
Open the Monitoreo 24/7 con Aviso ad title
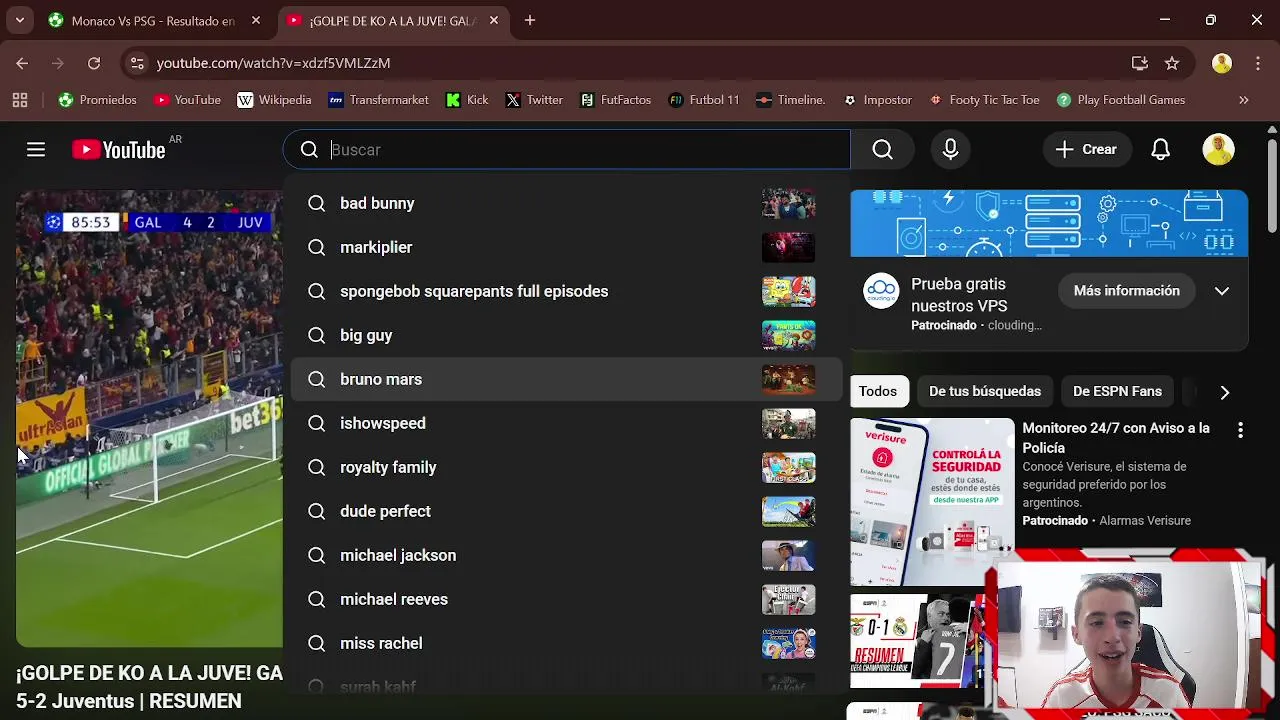1116,438
